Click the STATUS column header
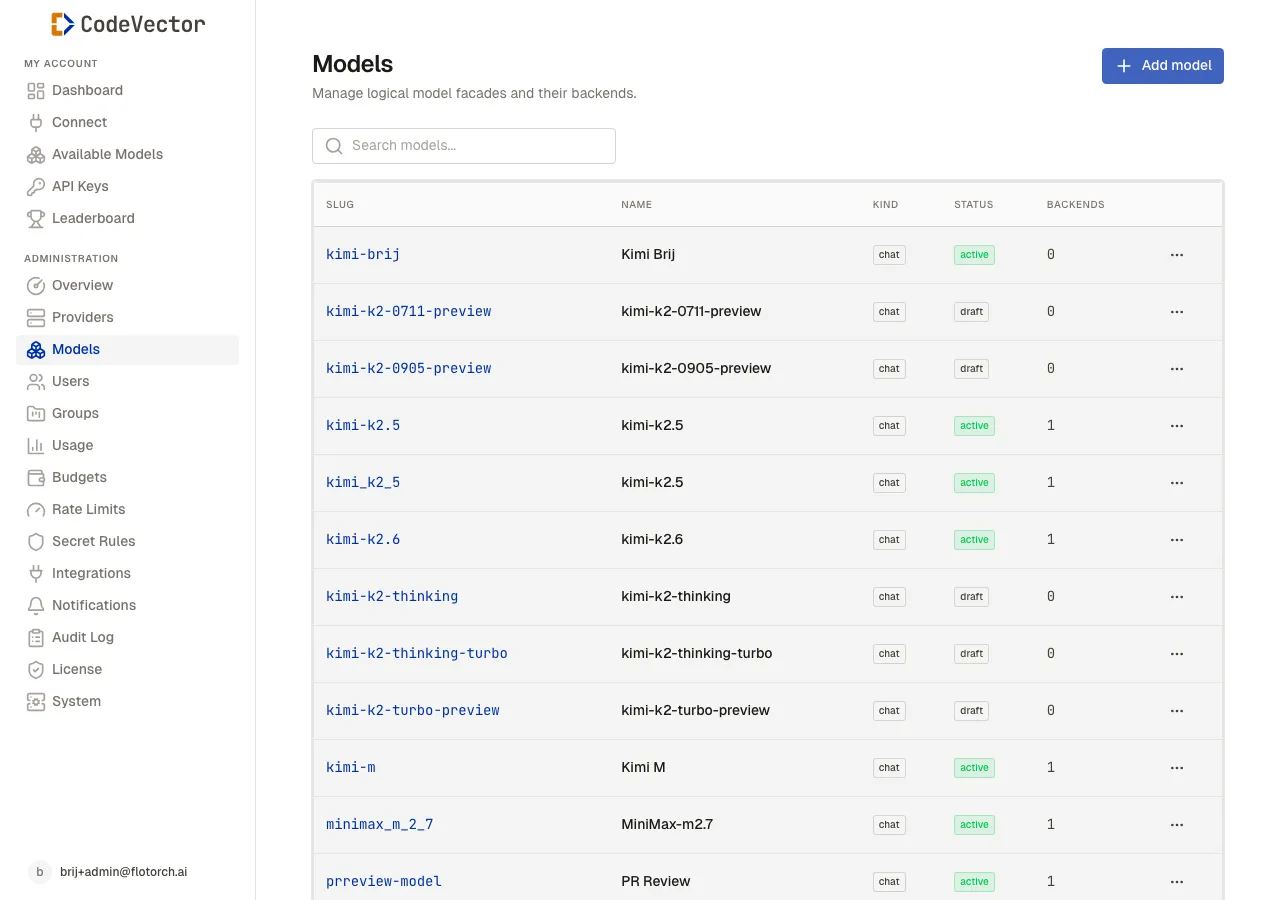 (x=974, y=205)
